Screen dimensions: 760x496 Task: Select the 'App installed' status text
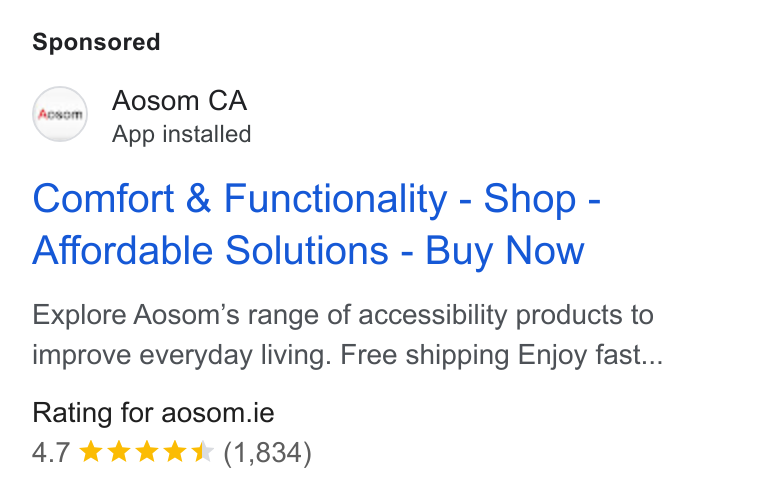click(181, 134)
